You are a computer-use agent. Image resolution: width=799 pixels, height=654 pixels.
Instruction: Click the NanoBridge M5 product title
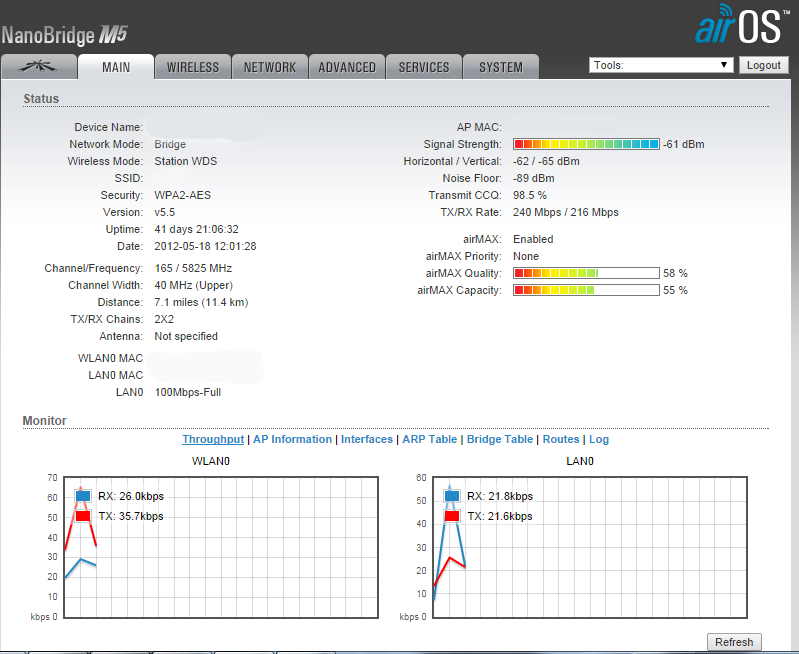tap(64, 36)
